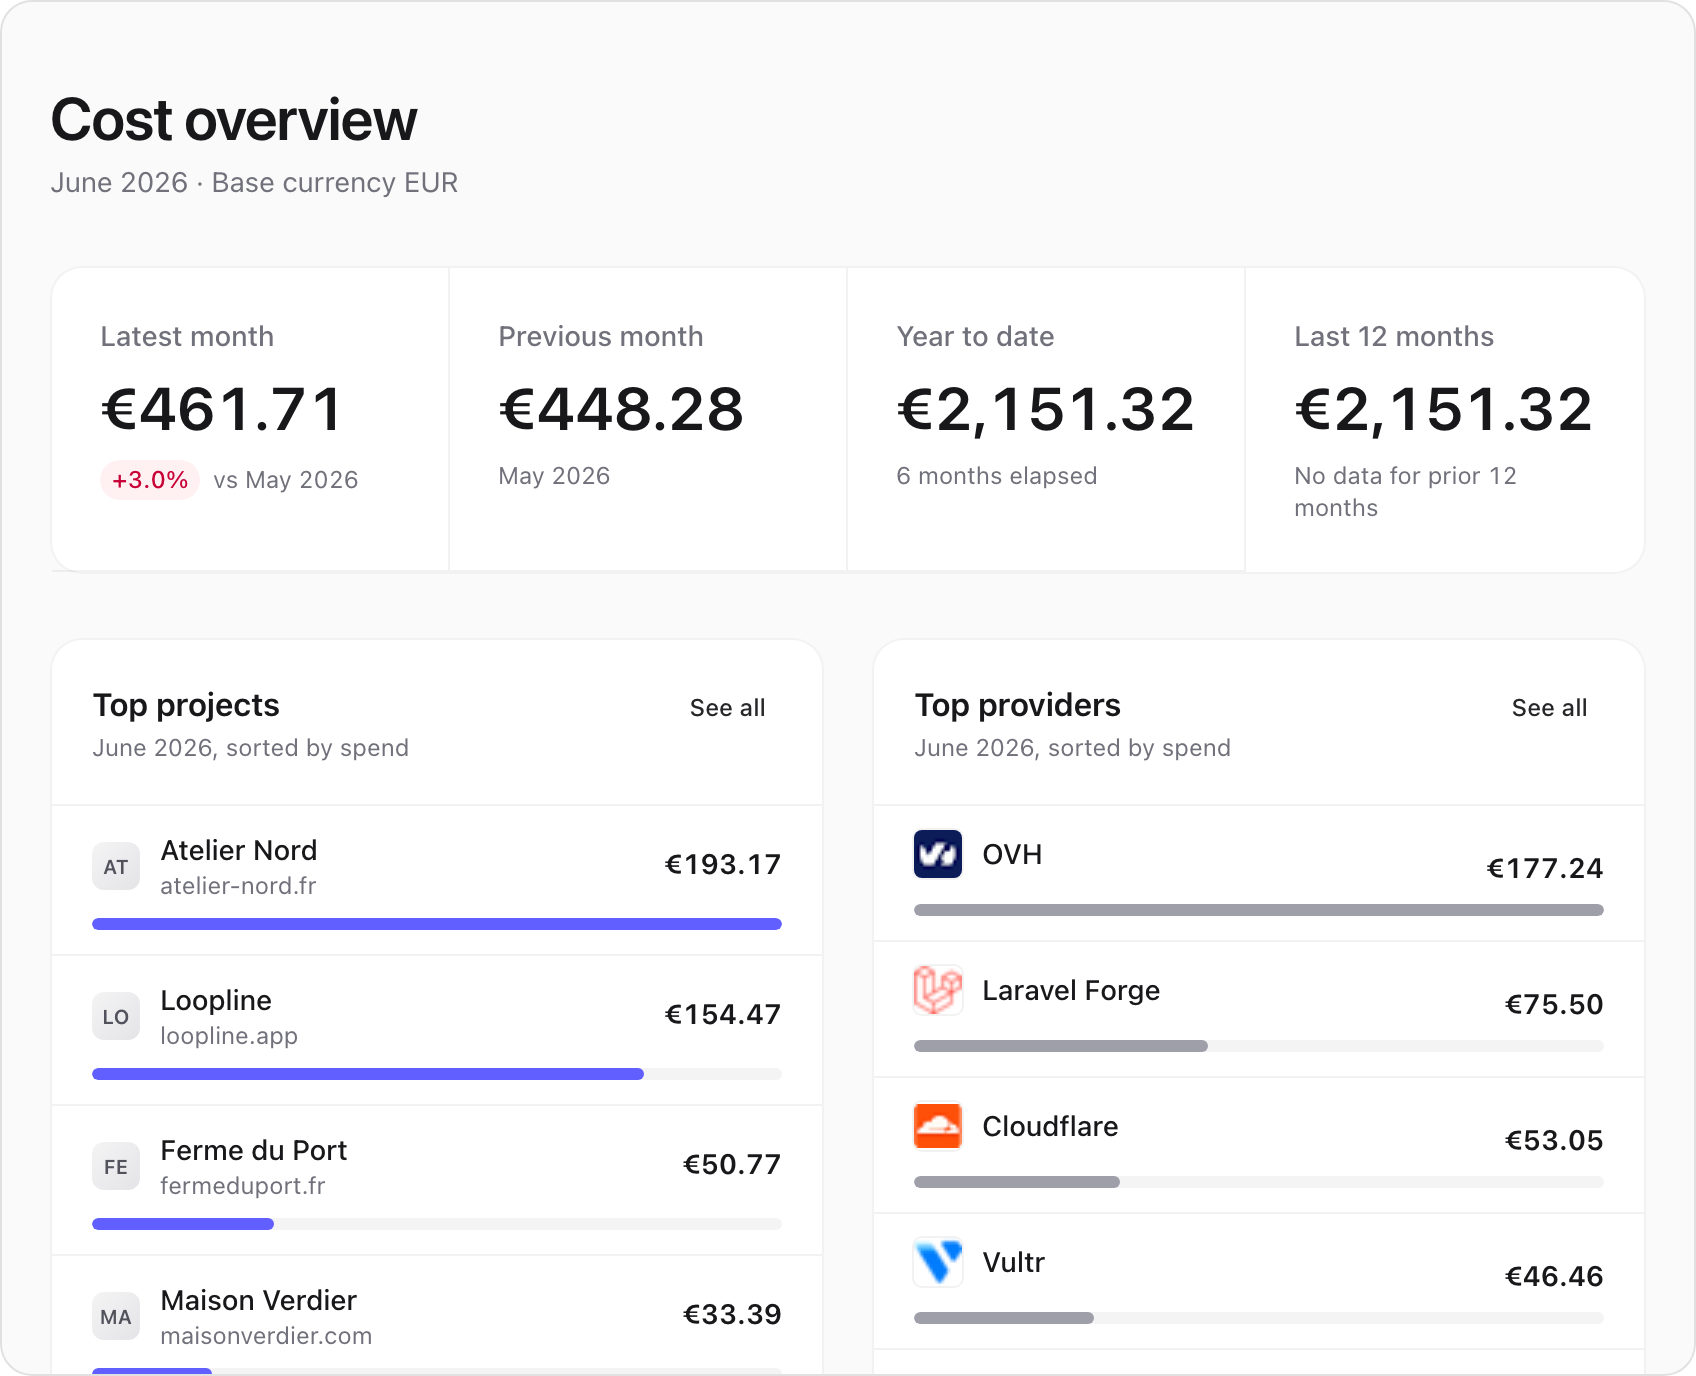This screenshot has width=1696, height=1376.
Task: Click the Loopline spend progress bar
Action: [x=437, y=1074]
